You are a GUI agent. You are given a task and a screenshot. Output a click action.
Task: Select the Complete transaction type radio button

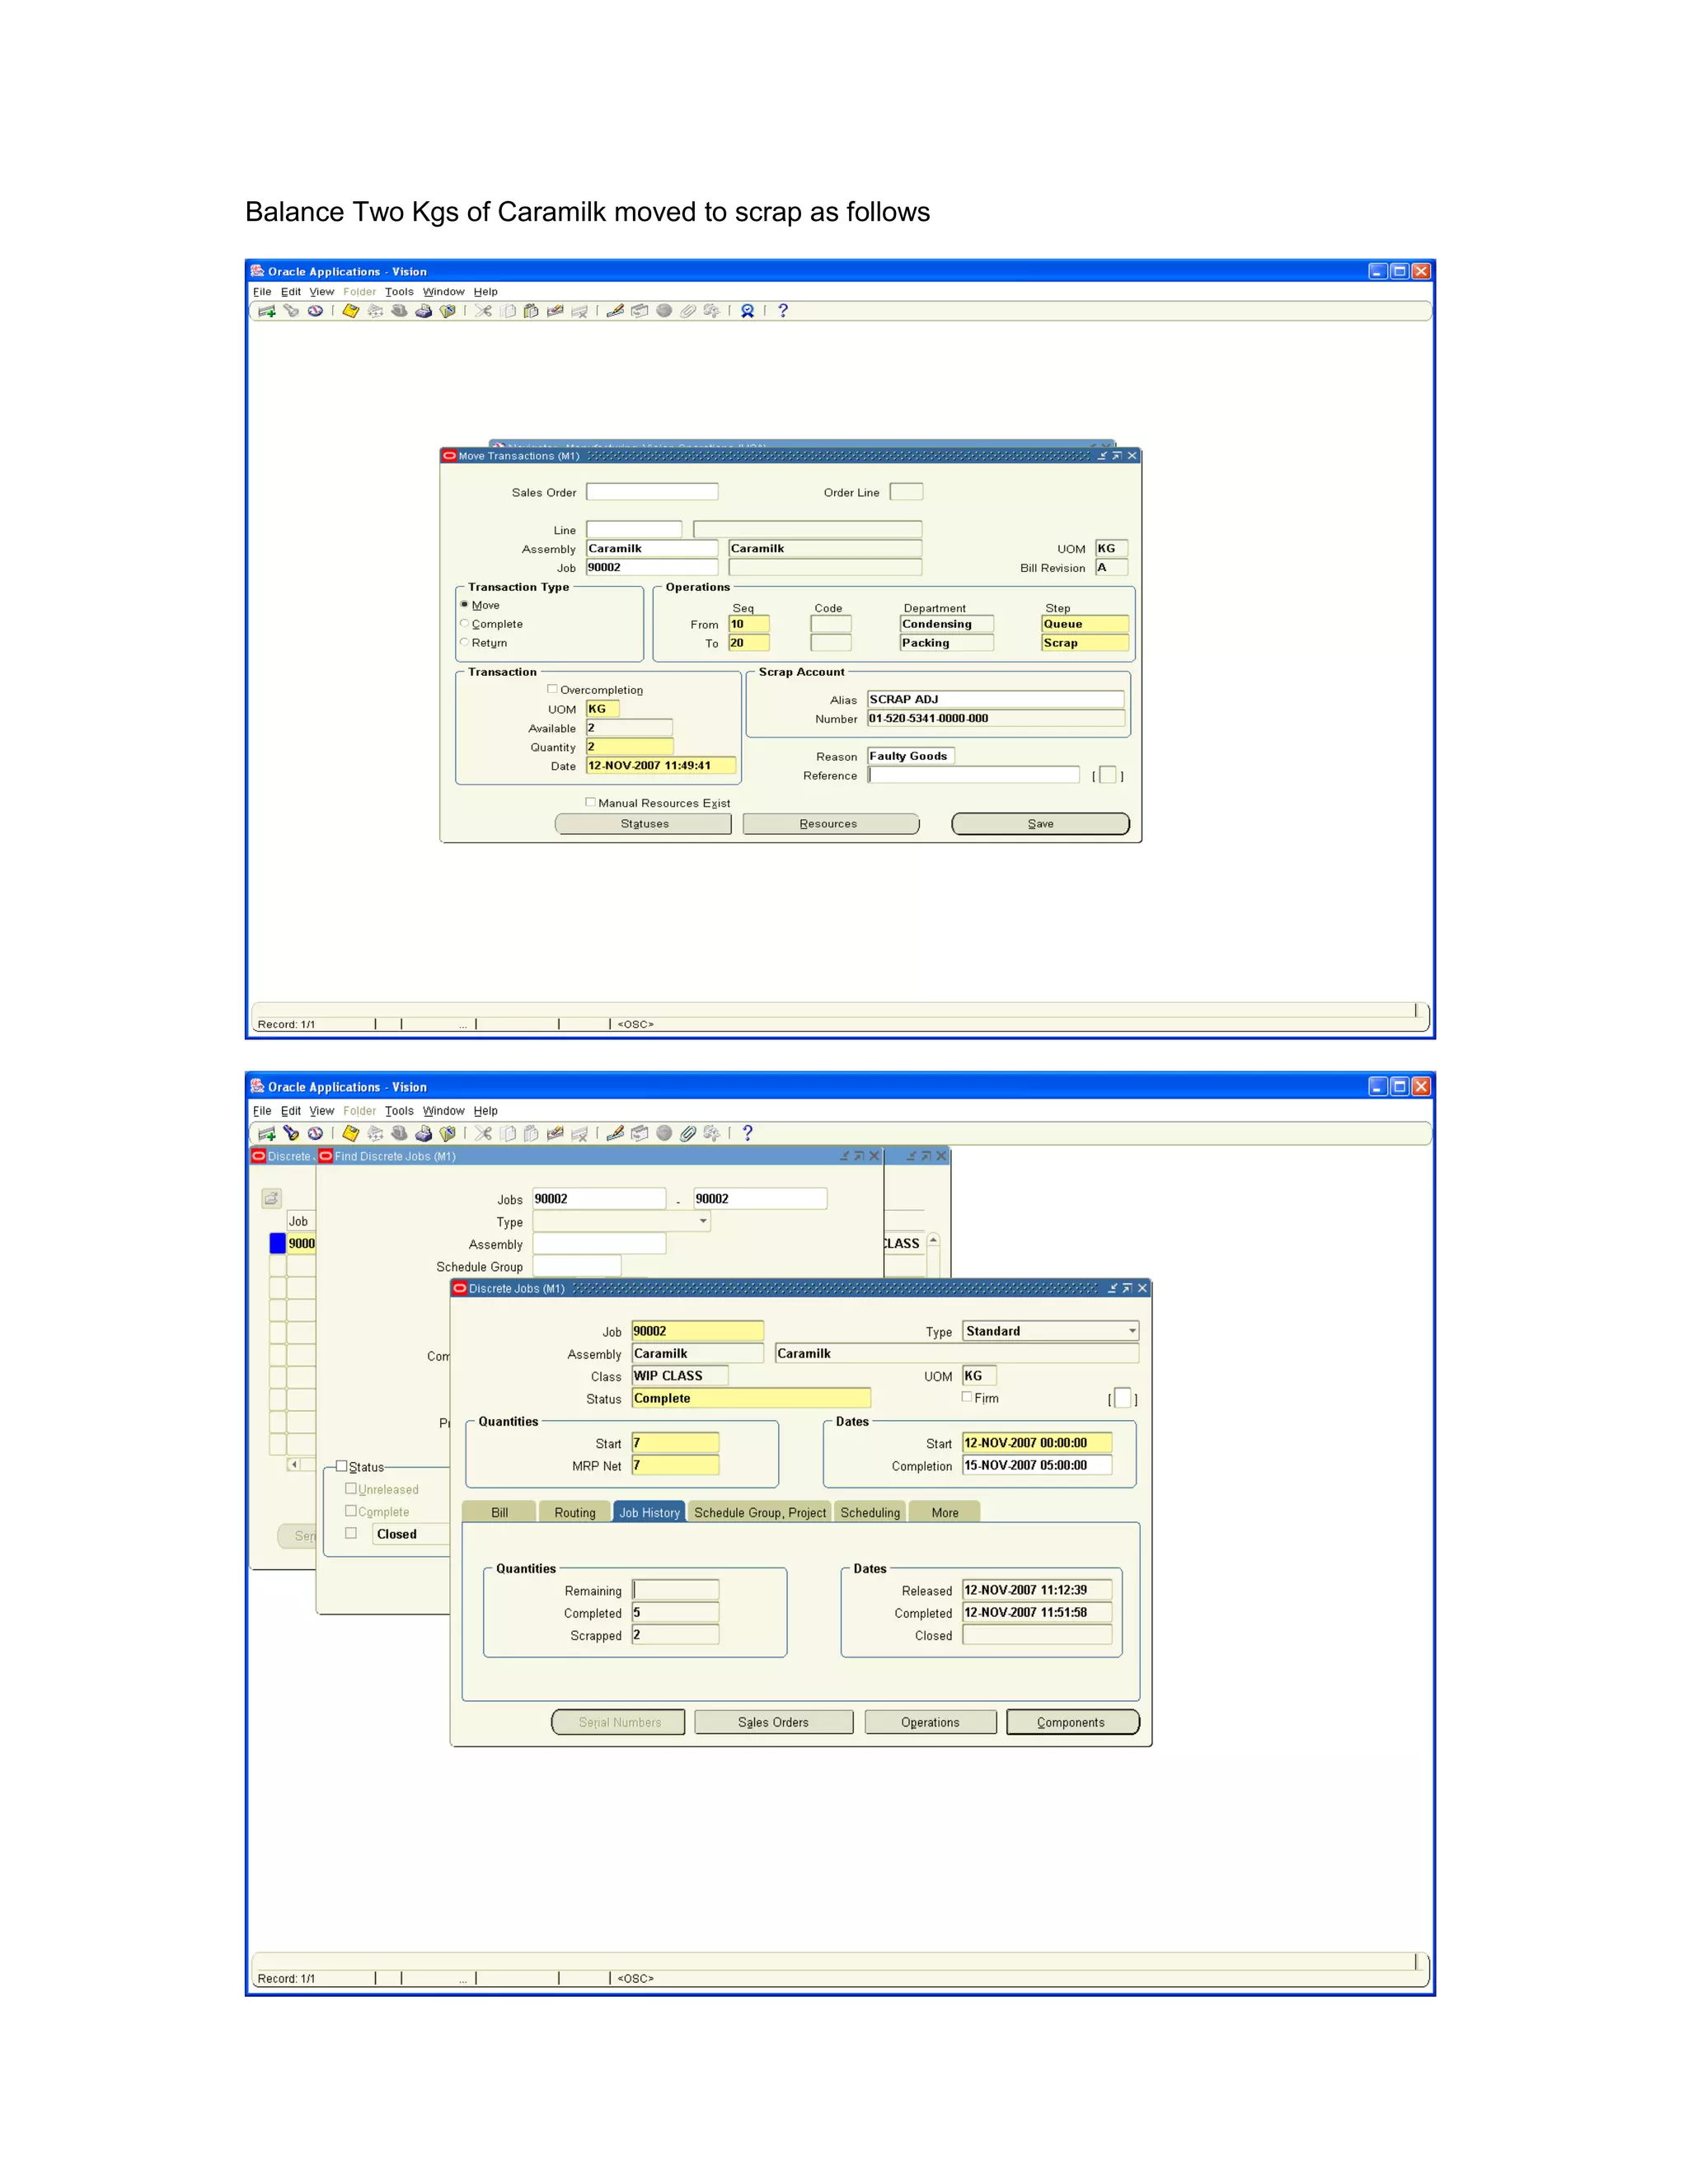(464, 624)
